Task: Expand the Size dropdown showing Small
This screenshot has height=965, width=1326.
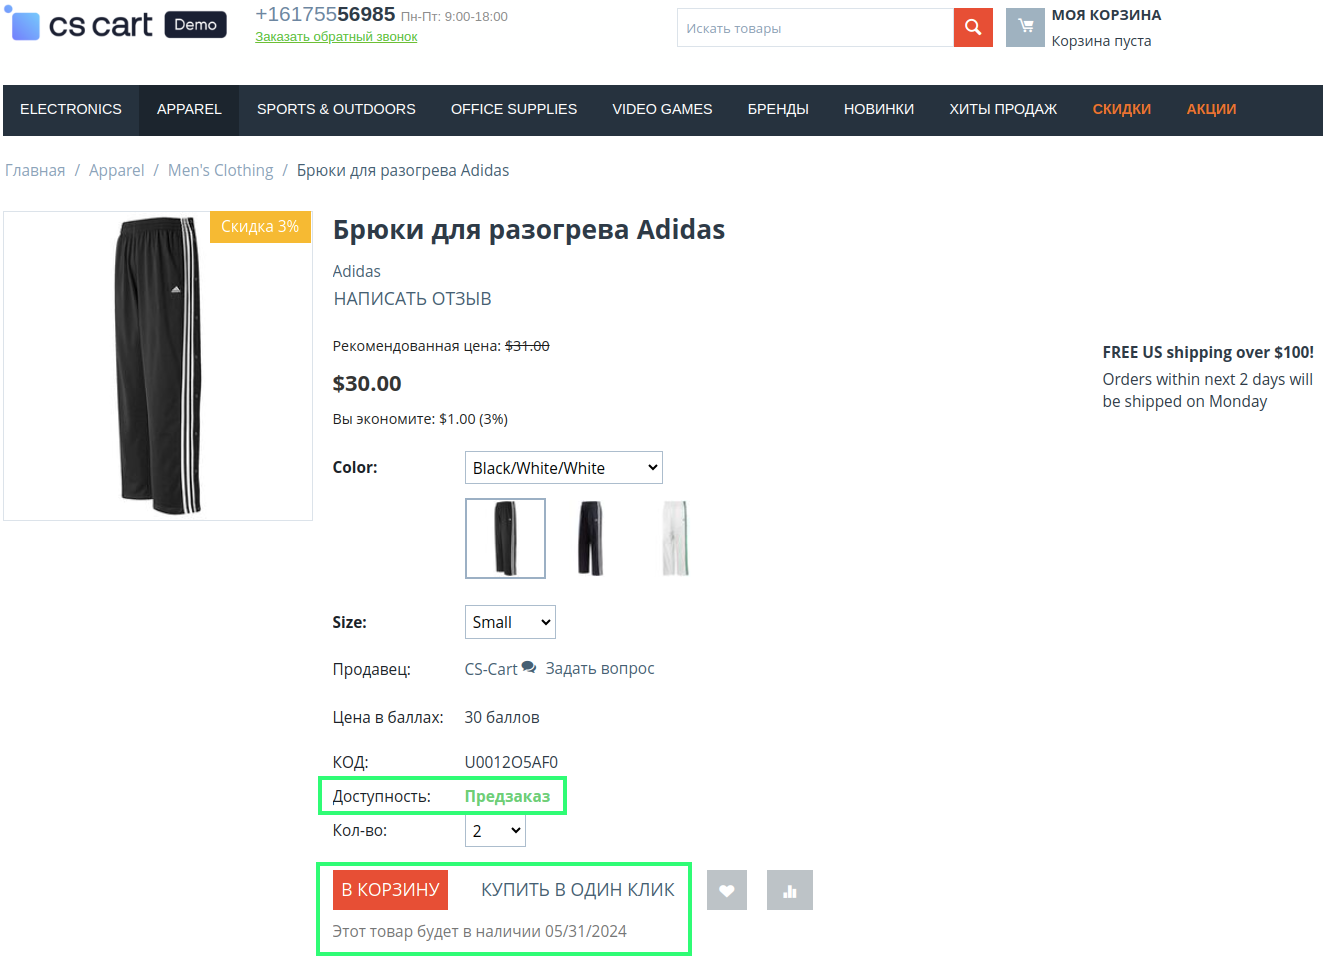Action: pos(510,622)
